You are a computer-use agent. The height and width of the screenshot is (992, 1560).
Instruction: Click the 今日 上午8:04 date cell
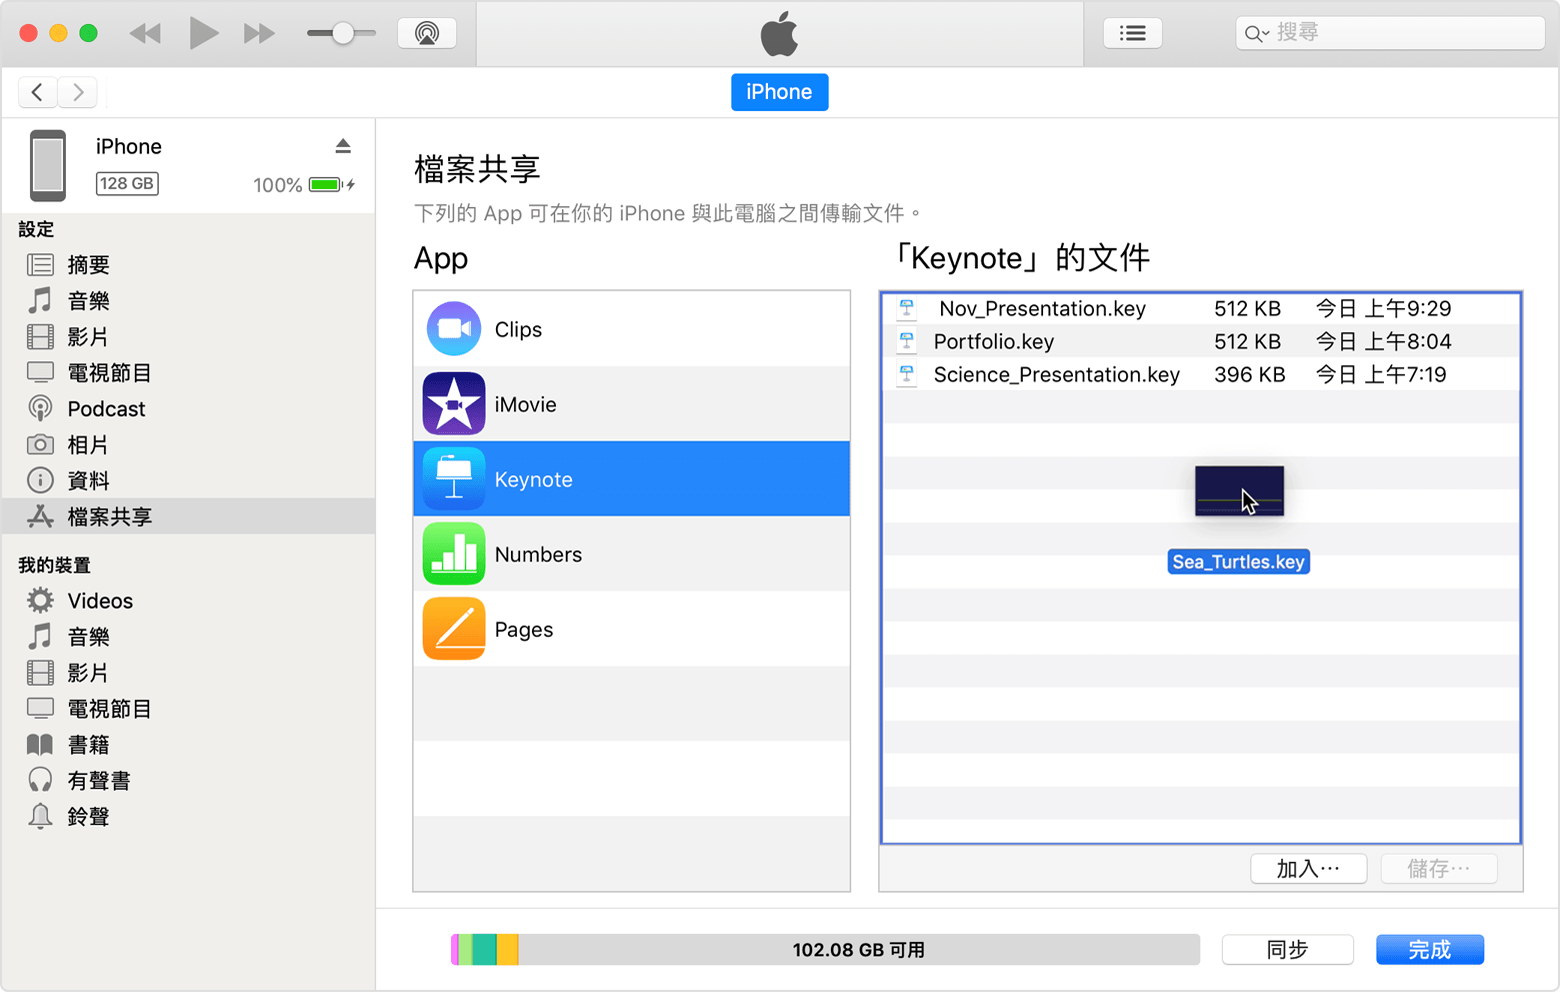pyautogui.click(x=1383, y=342)
